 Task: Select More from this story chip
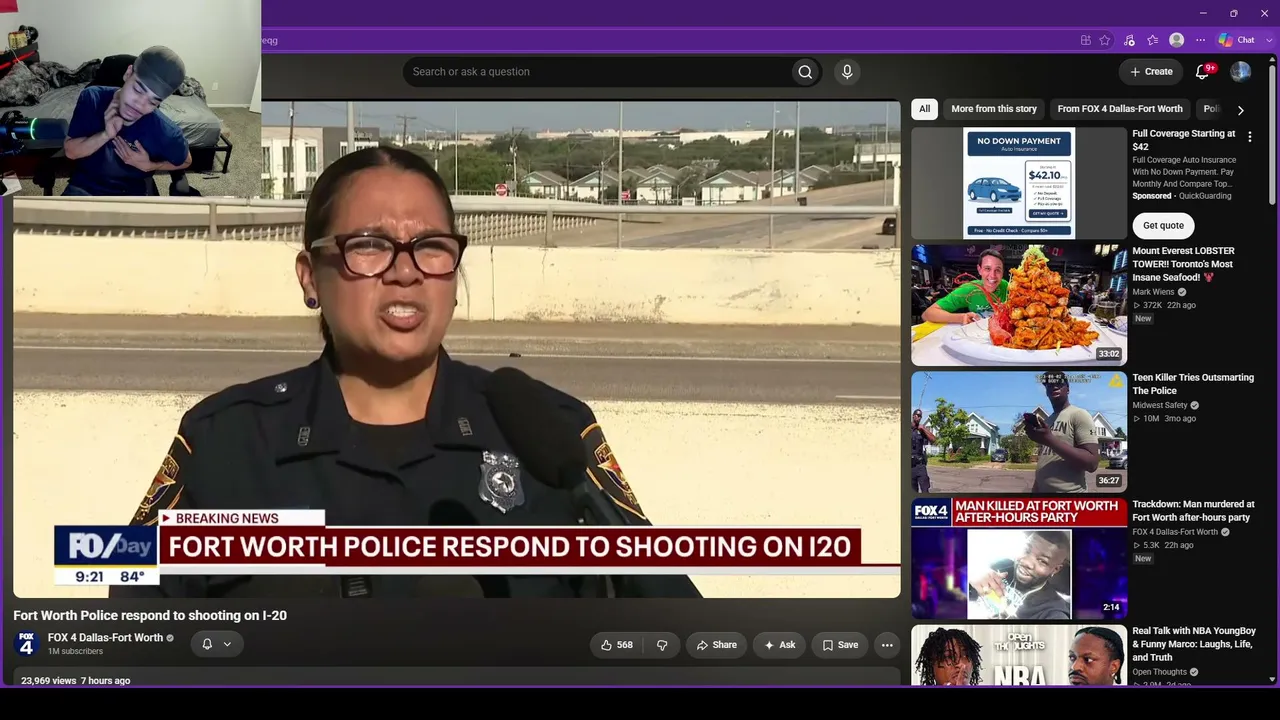(994, 109)
